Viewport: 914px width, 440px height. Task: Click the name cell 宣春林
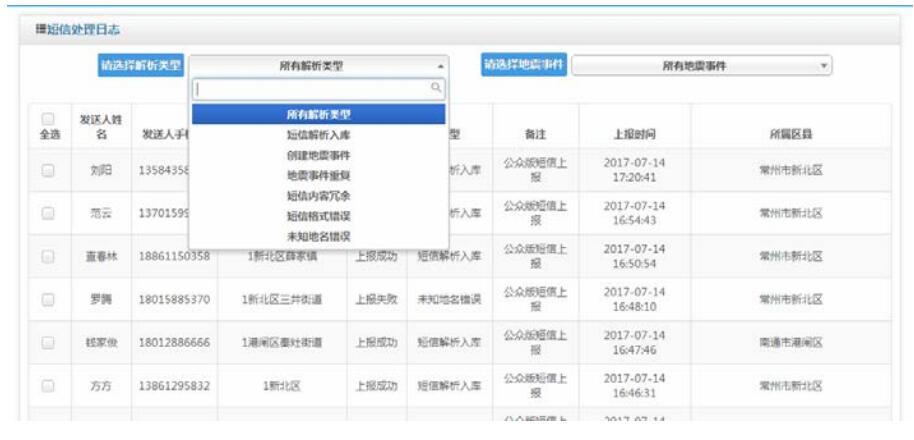point(101,256)
